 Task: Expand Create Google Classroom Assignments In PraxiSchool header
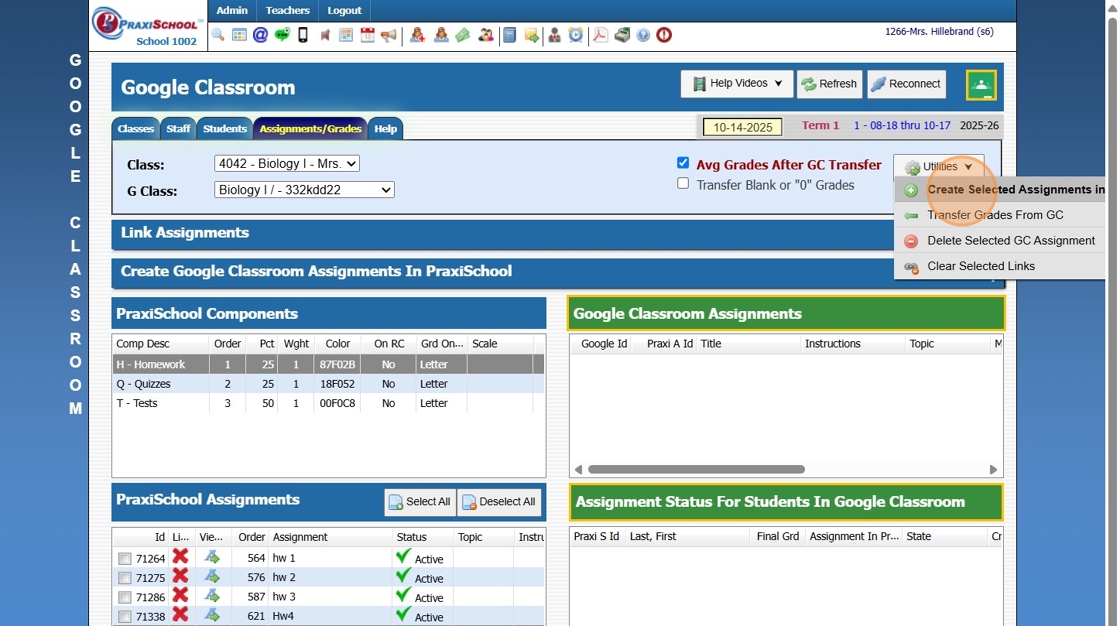click(503, 272)
